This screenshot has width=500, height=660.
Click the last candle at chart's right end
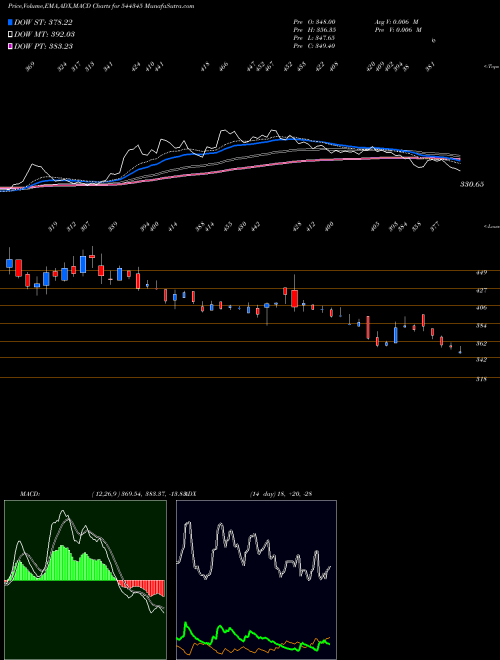pos(460,351)
